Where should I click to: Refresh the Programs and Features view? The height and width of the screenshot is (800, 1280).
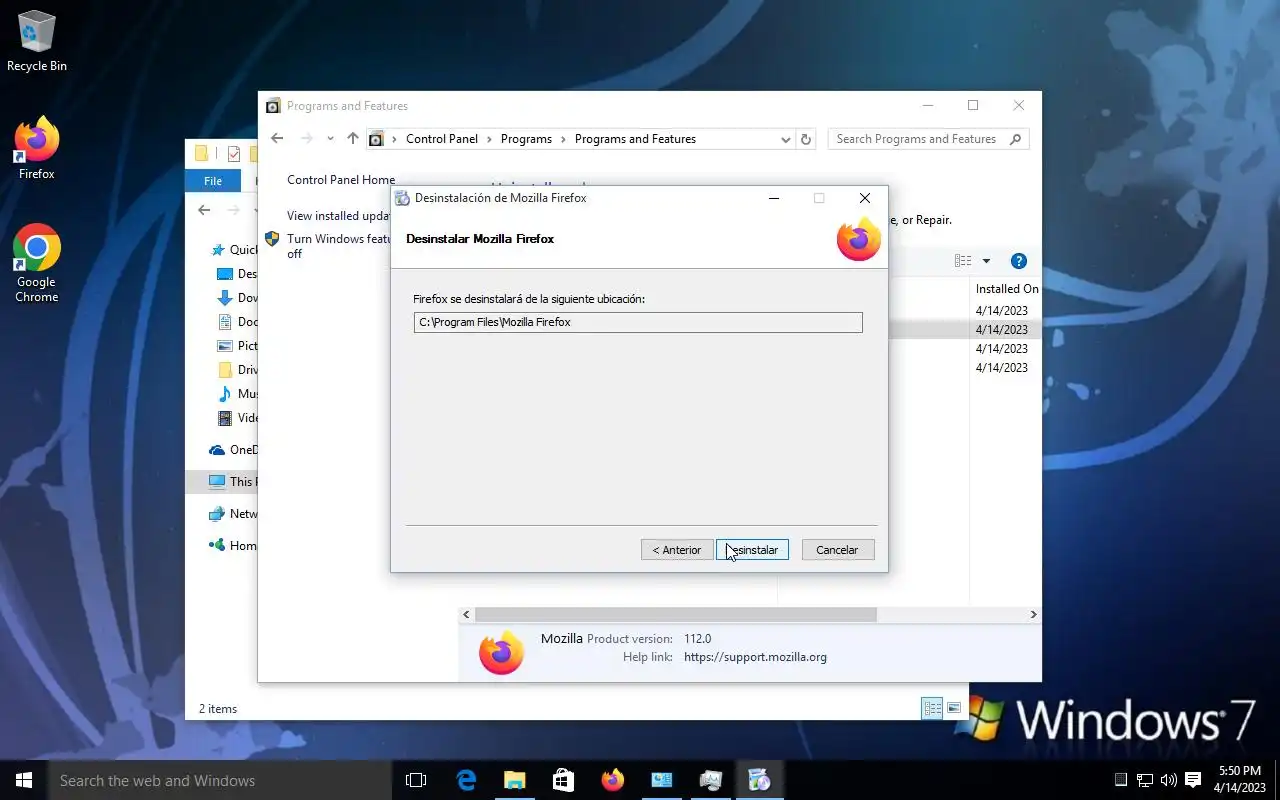[806, 139]
